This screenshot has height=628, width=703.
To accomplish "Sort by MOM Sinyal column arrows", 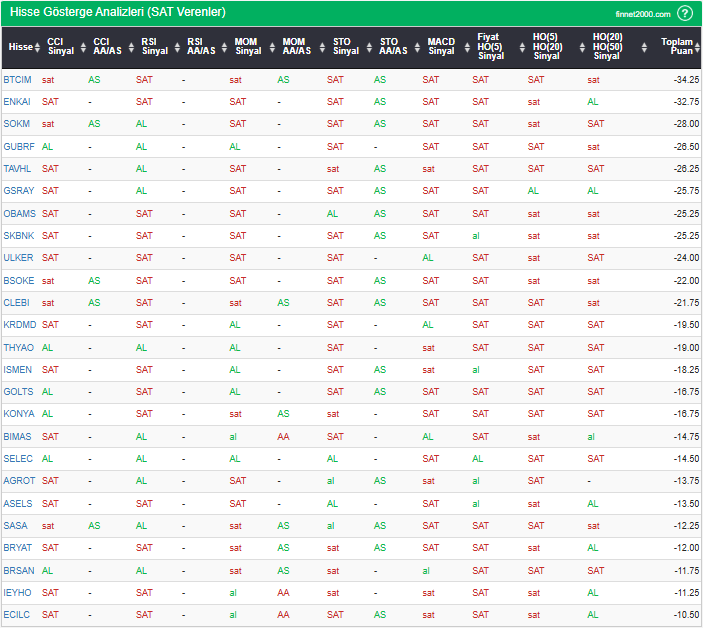I will point(272,47).
